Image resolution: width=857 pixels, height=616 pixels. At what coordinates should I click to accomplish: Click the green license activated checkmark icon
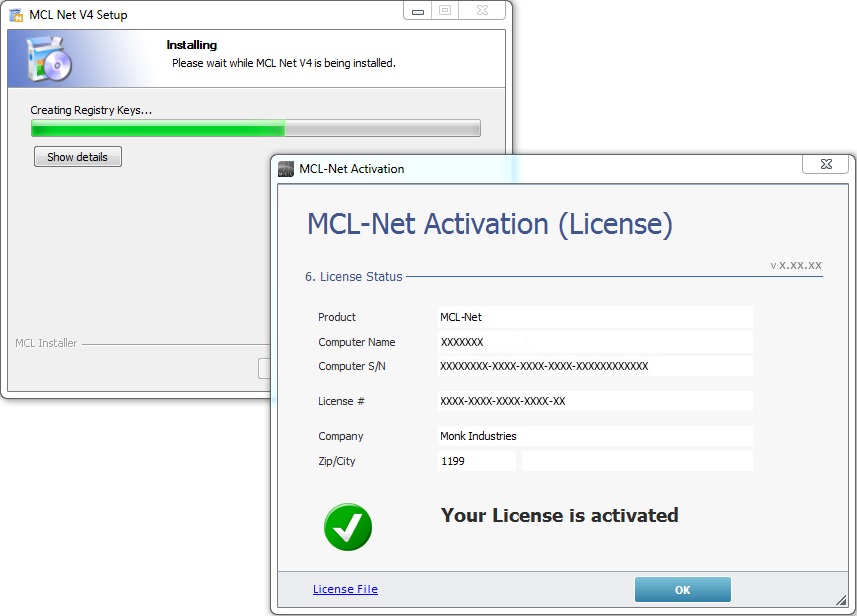(348, 527)
